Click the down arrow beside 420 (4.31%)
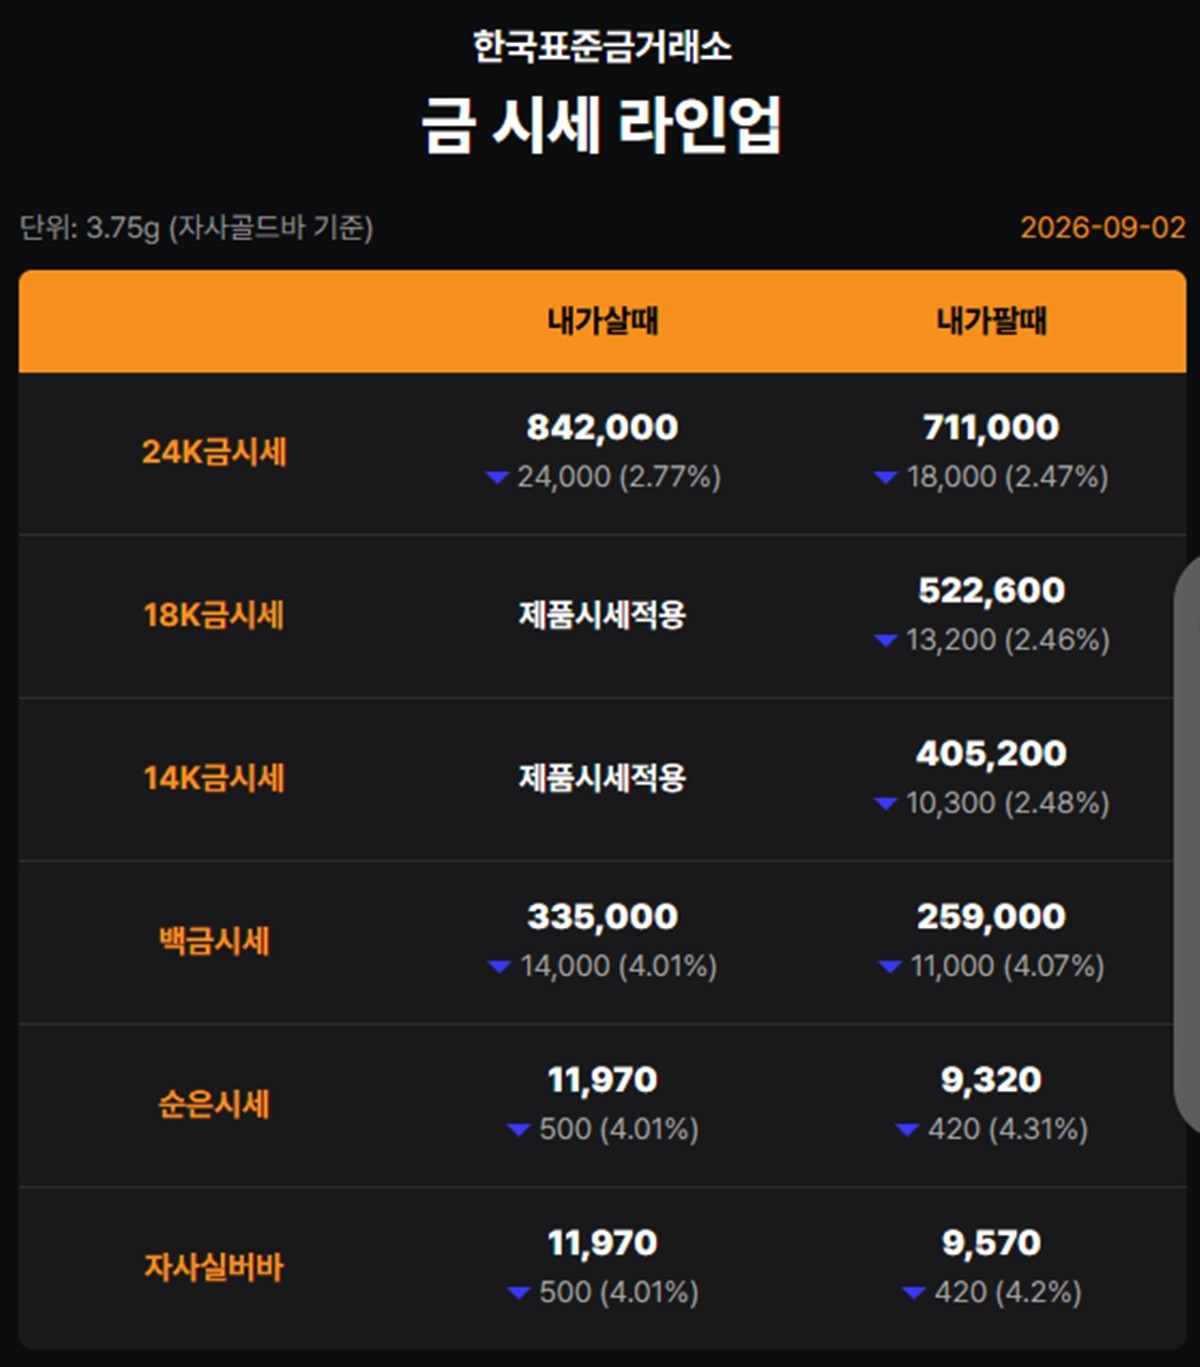 click(907, 1130)
